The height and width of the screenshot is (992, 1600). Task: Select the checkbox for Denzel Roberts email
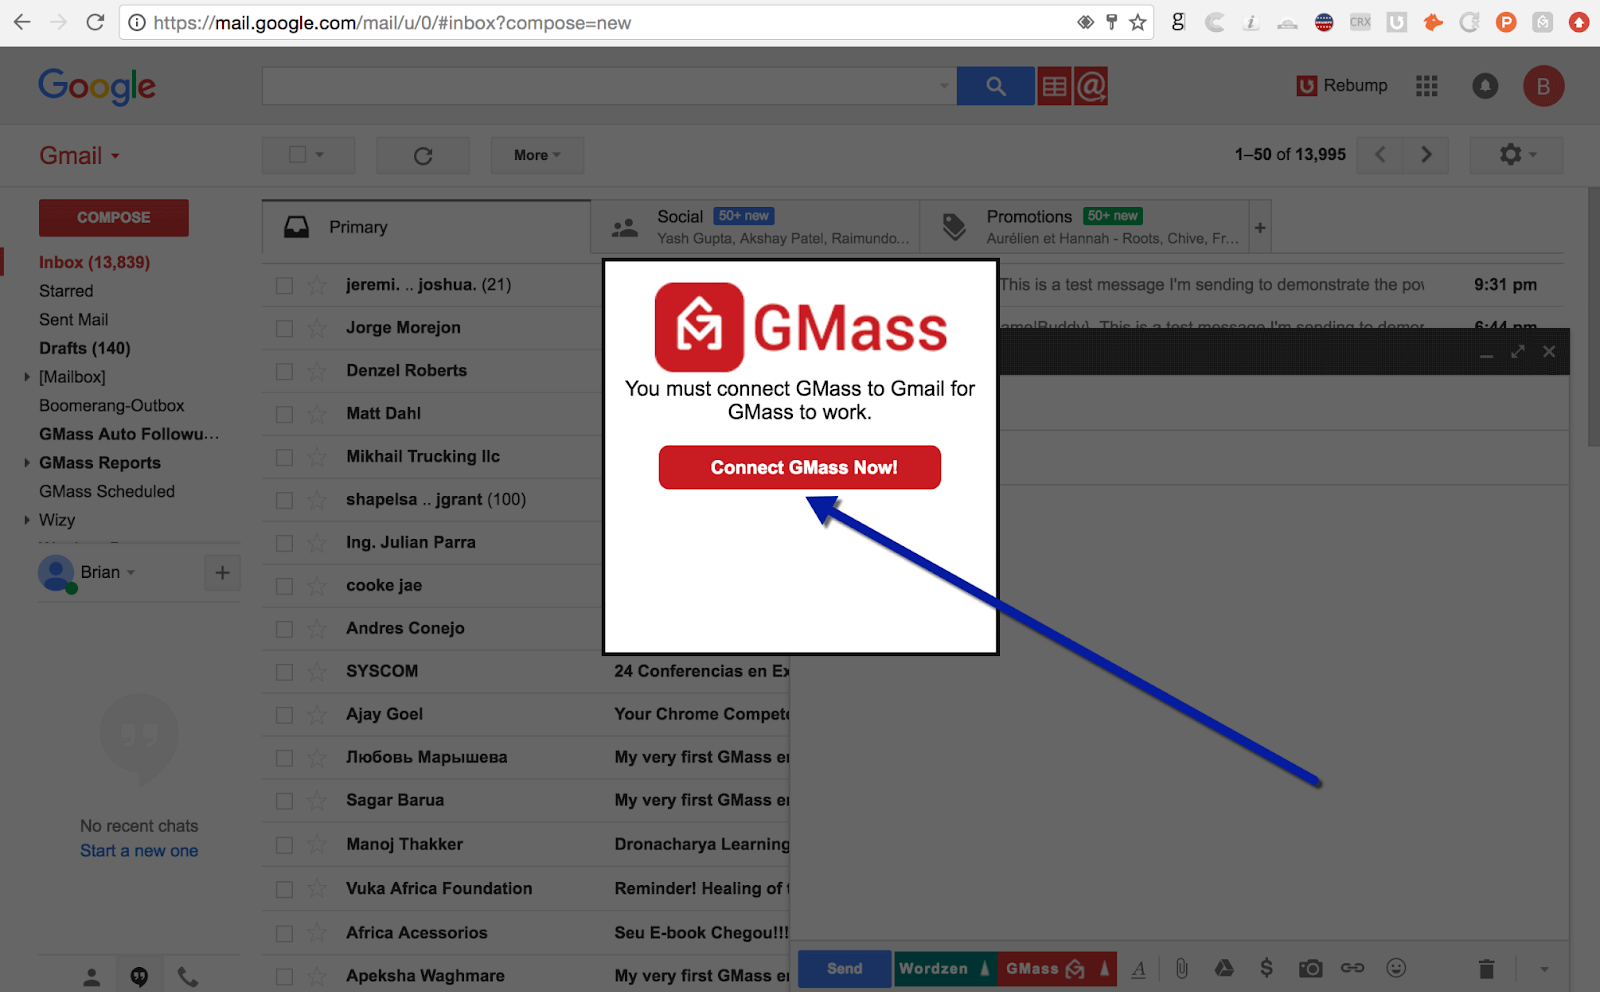pyautogui.click(x=285, y=372)
